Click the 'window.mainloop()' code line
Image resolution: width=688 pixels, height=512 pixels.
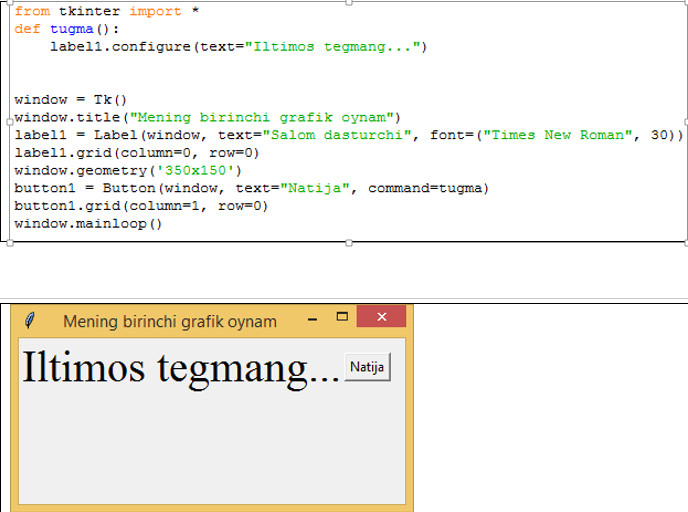coord(87,223)
